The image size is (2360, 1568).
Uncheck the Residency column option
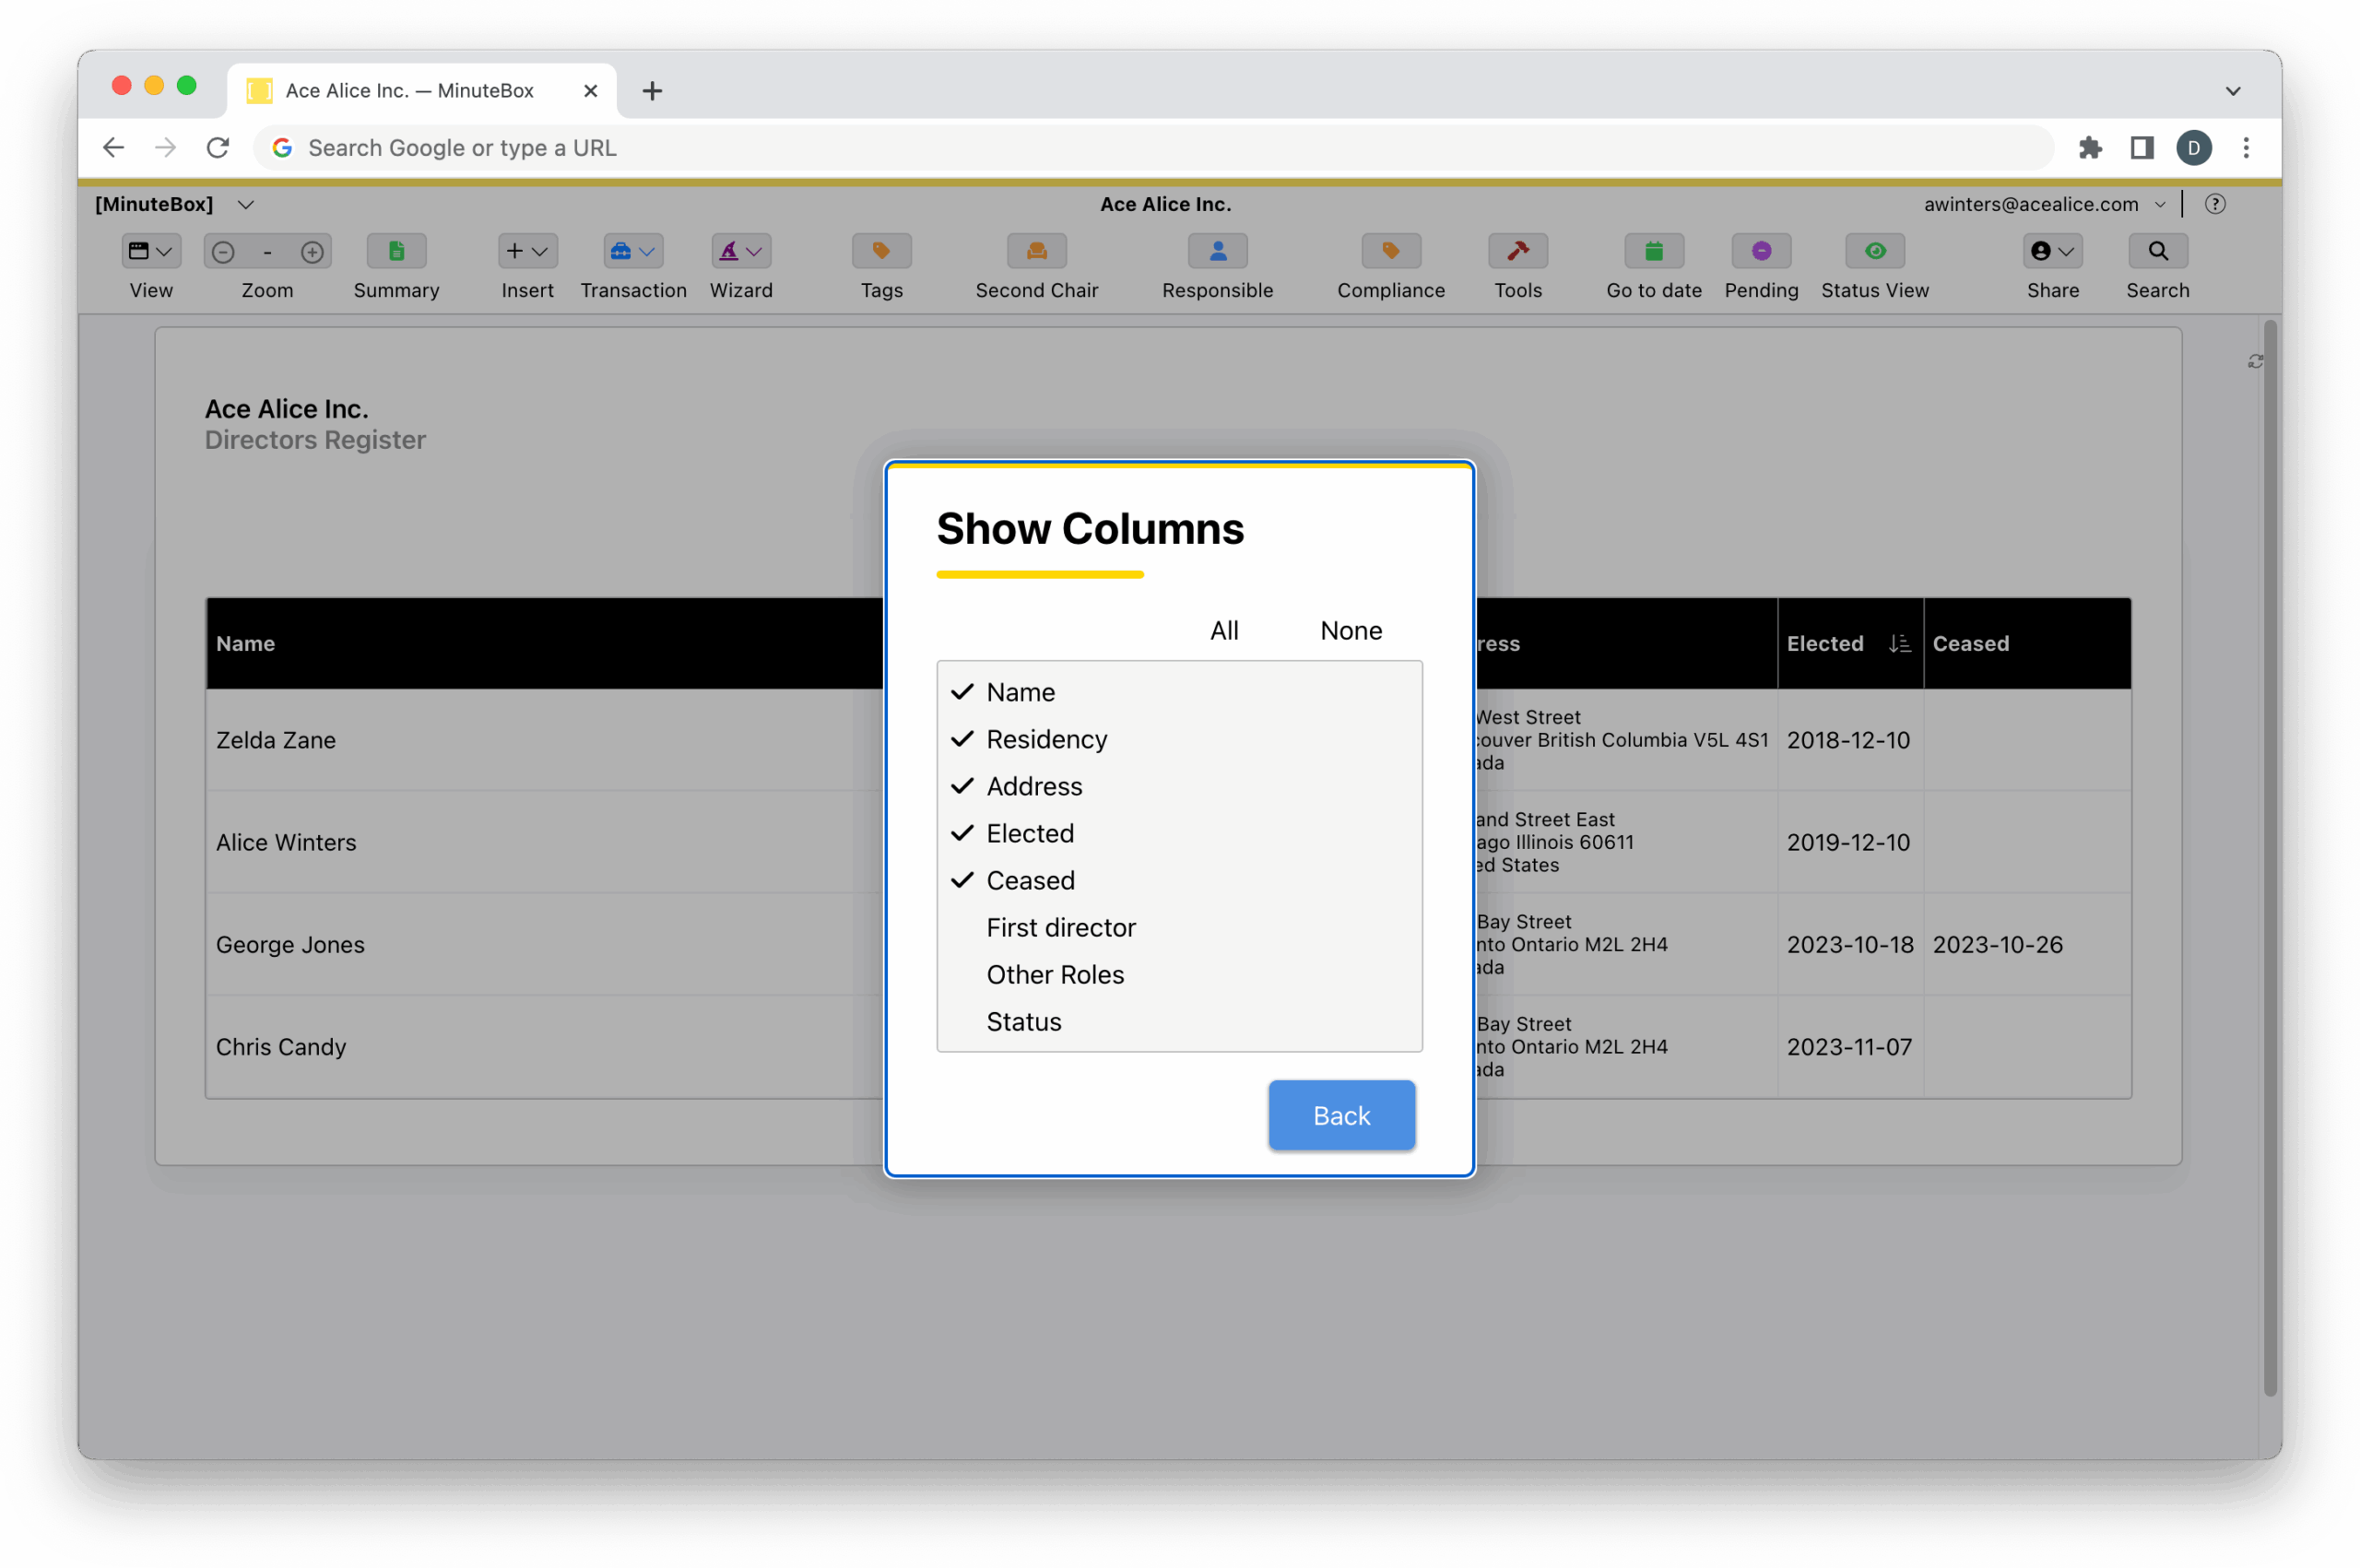1046,739
